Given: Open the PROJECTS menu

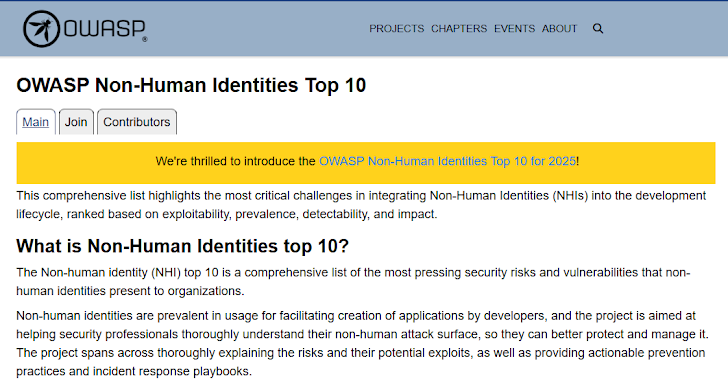Looking at the screenshot, I should click(396, 29).
